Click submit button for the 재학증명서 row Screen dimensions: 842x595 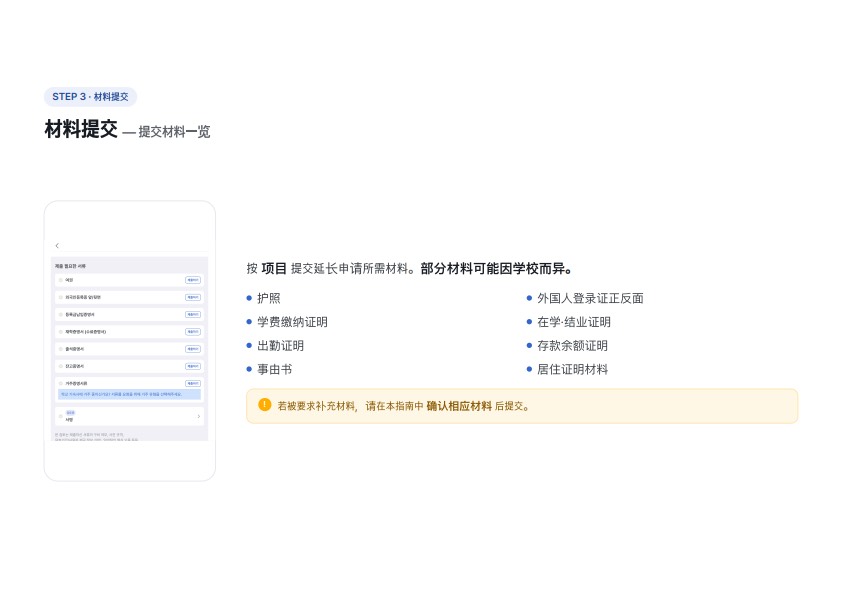tap(193, 332)
